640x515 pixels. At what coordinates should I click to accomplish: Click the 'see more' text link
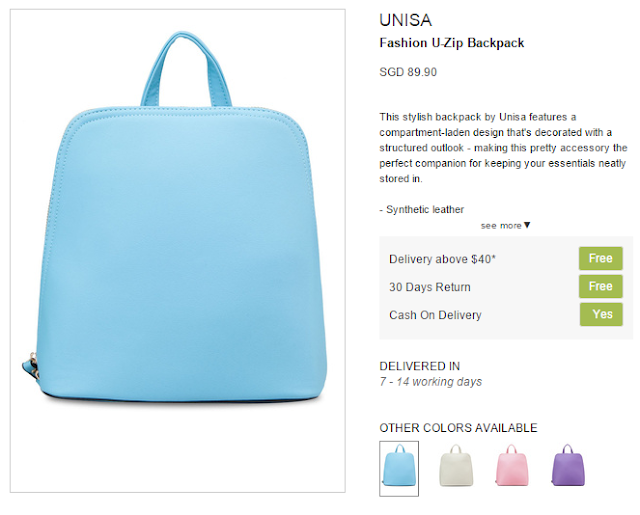[x=501, y=226]
